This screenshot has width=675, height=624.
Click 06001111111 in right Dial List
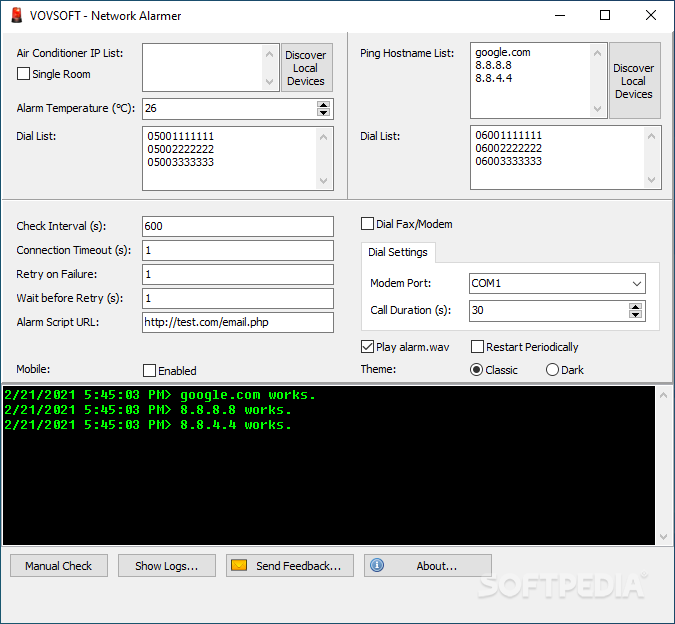(508, 136)
